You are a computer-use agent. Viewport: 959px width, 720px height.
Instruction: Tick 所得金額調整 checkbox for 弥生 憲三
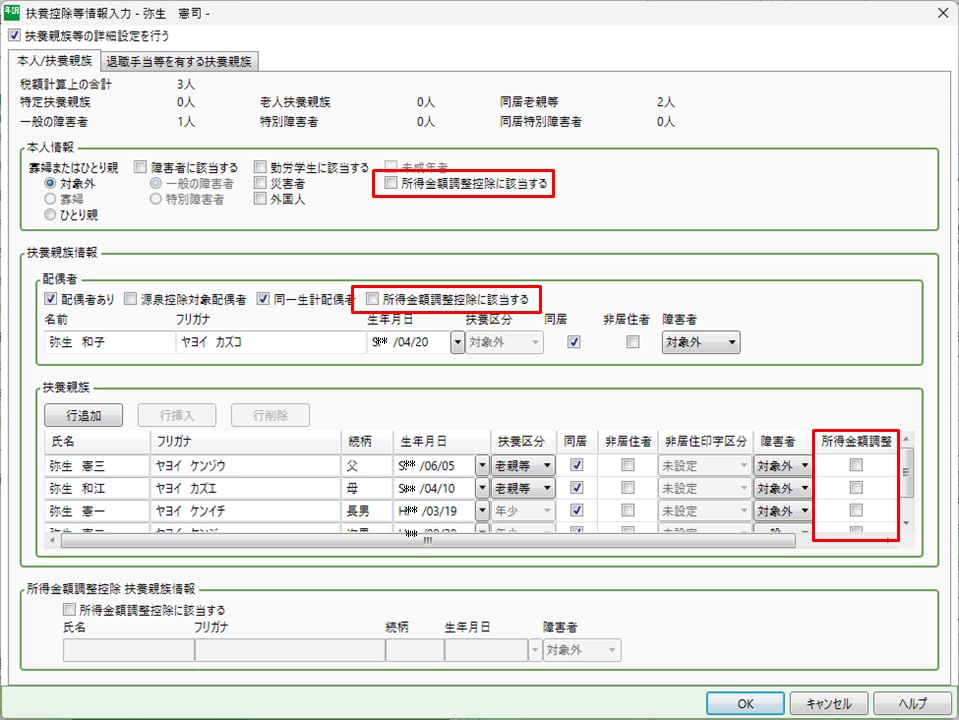pyautogui.click(x=856, y=465)
